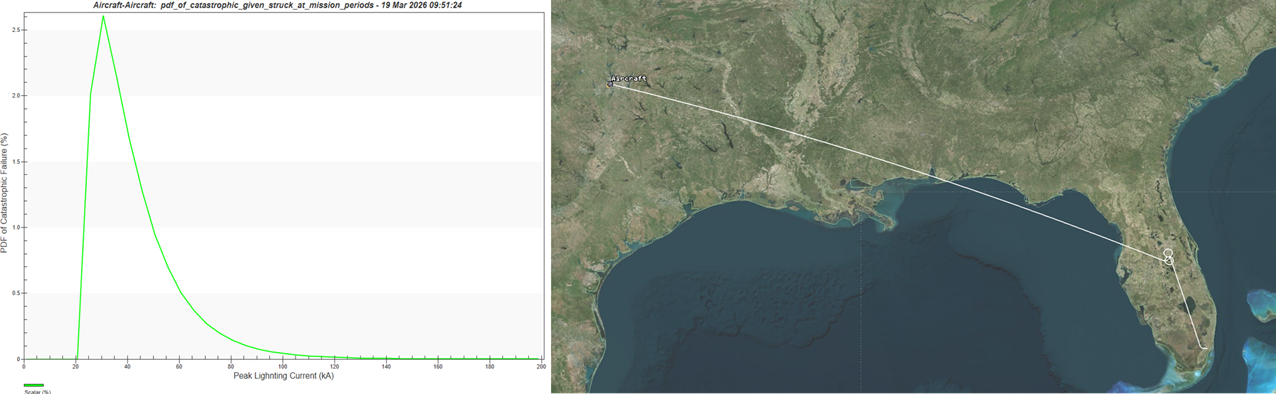
Task: Click the green Scalar legend swatch
Action: click(33, 385)
